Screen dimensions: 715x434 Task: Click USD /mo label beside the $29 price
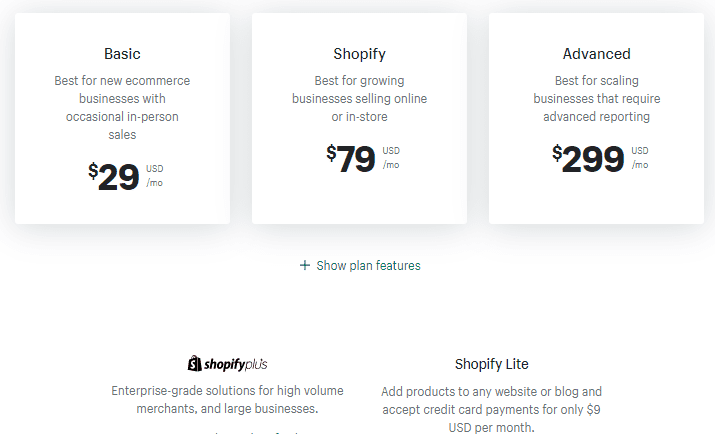tap(155, 176)
